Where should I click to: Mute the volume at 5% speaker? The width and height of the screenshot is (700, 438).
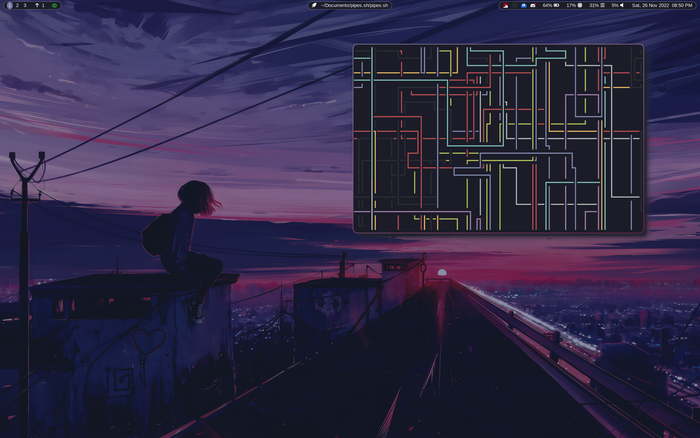(618, 5)
